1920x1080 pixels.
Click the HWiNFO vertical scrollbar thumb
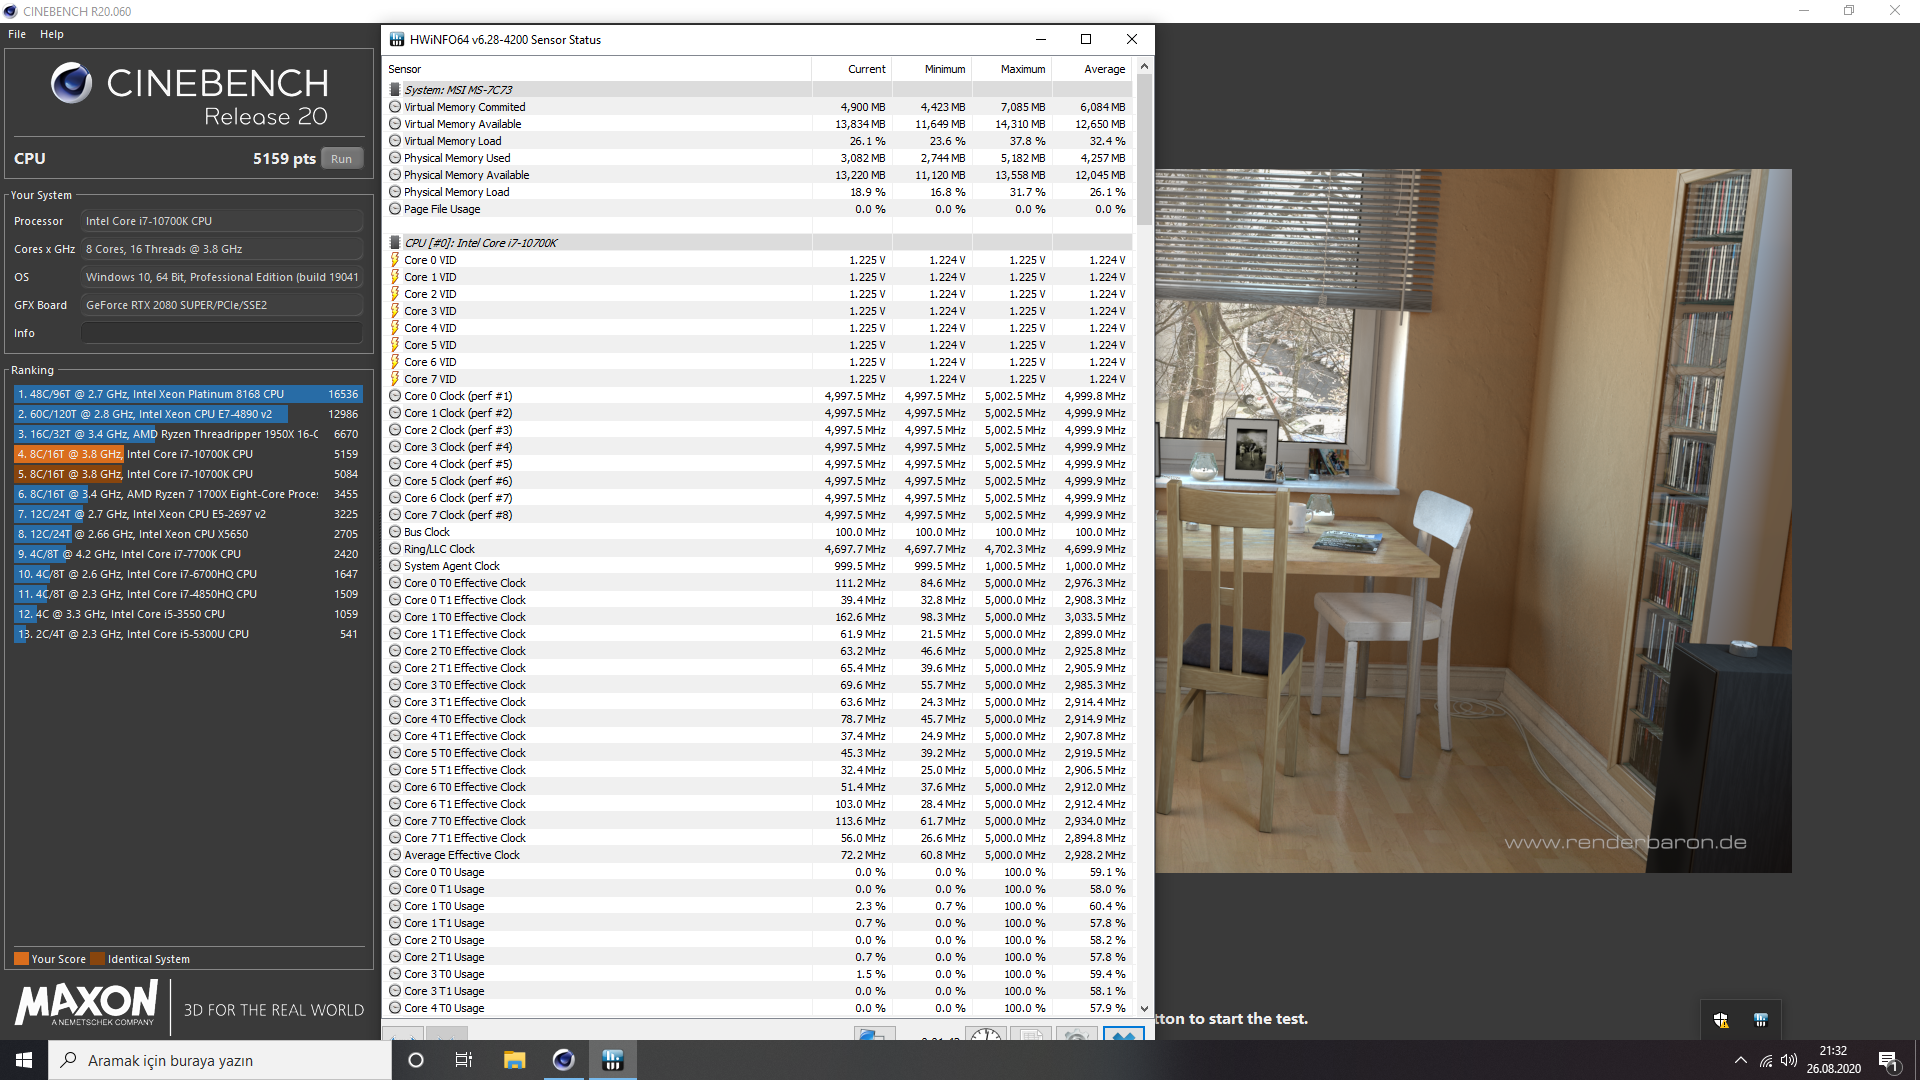click(x=1144, y=150)
